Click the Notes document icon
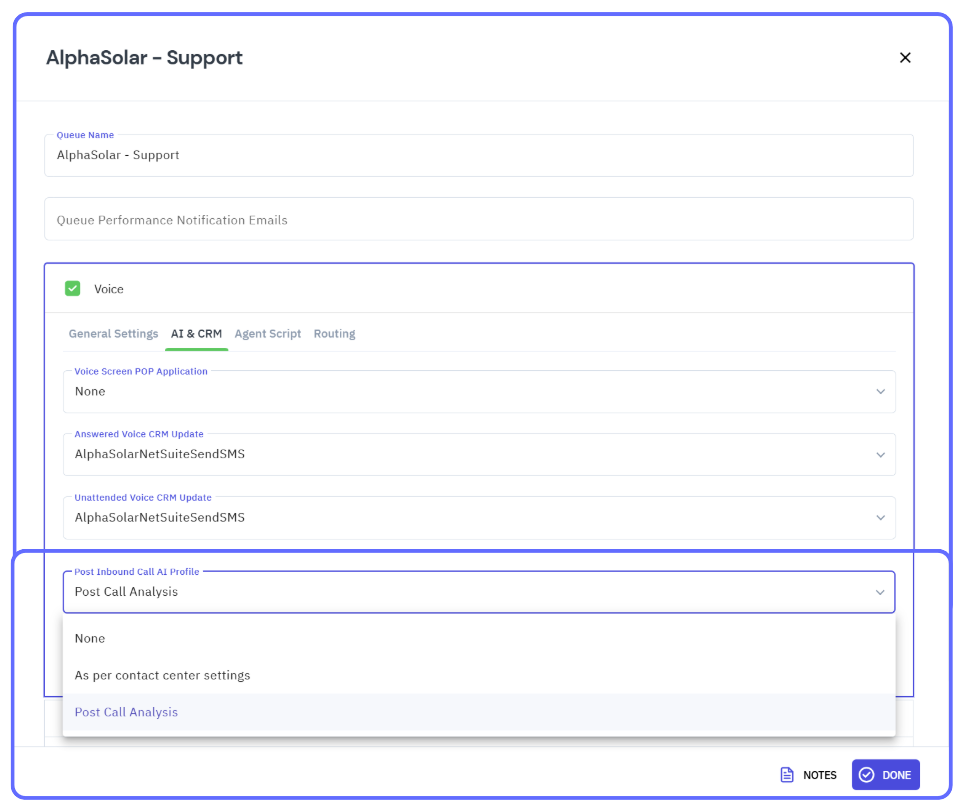The width and height of the screenshot is (968, 810). 787,775
